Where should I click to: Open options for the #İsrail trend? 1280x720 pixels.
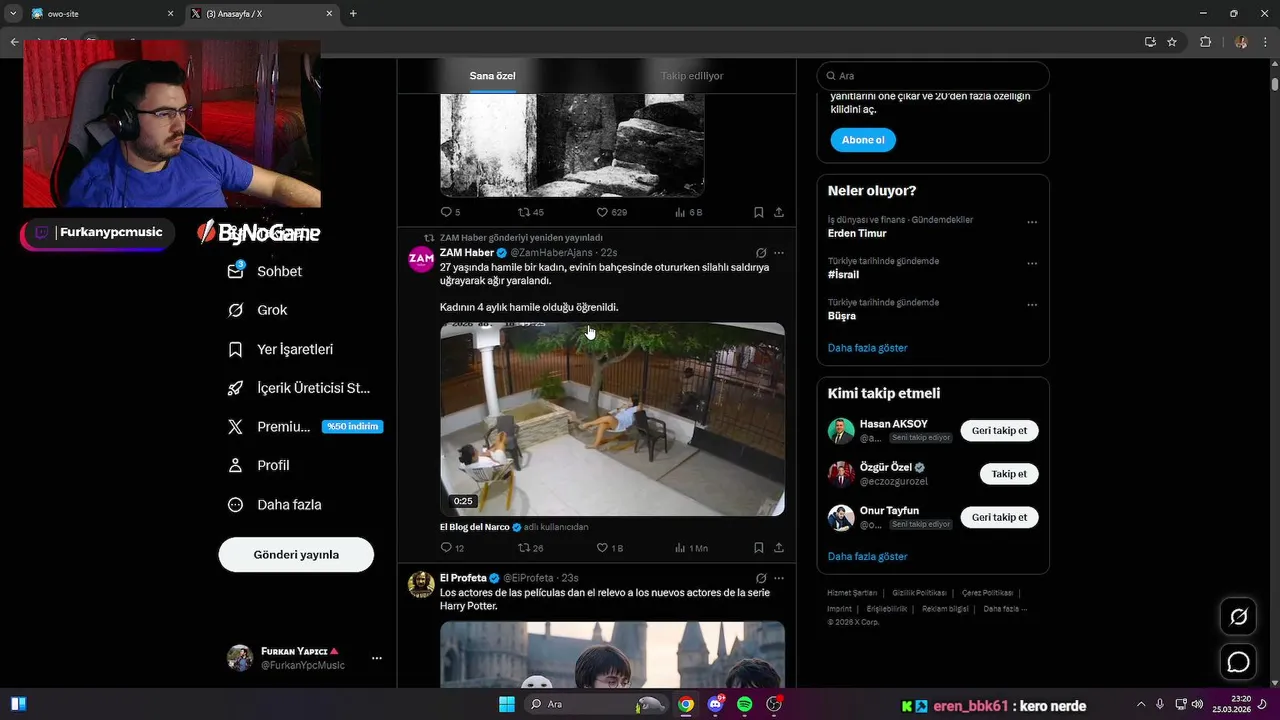tap(1032, 264)
